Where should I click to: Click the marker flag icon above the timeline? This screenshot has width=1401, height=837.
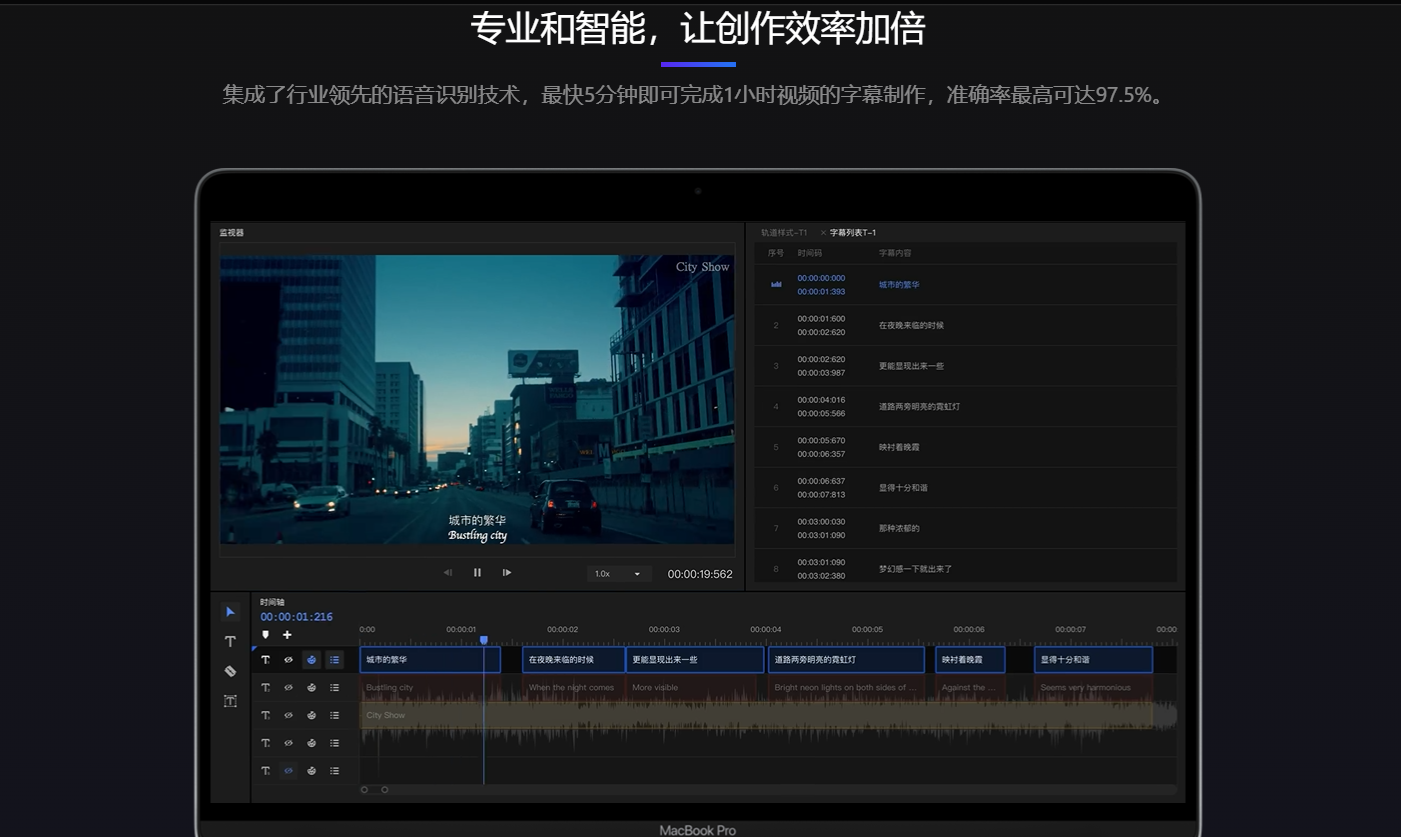[266, 634]
